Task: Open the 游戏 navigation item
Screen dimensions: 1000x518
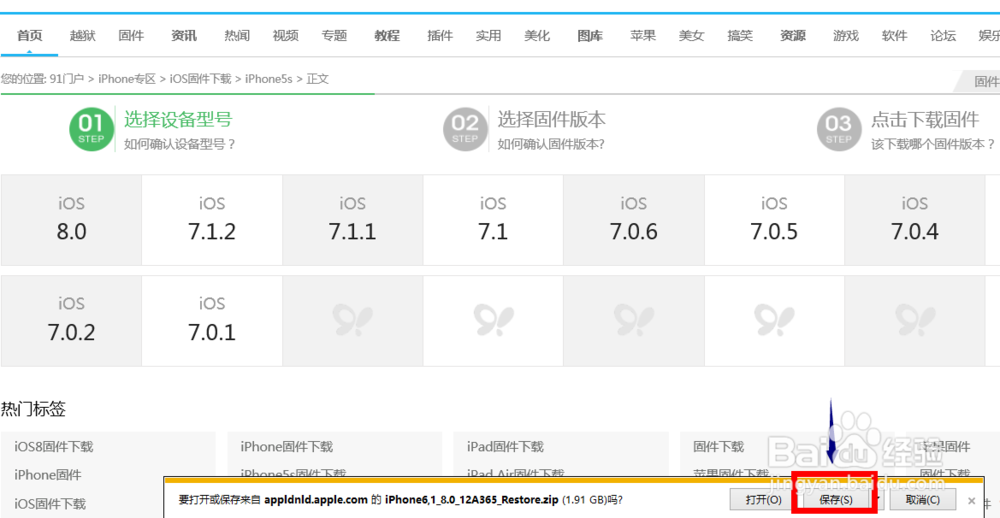Action: [846, 36]
